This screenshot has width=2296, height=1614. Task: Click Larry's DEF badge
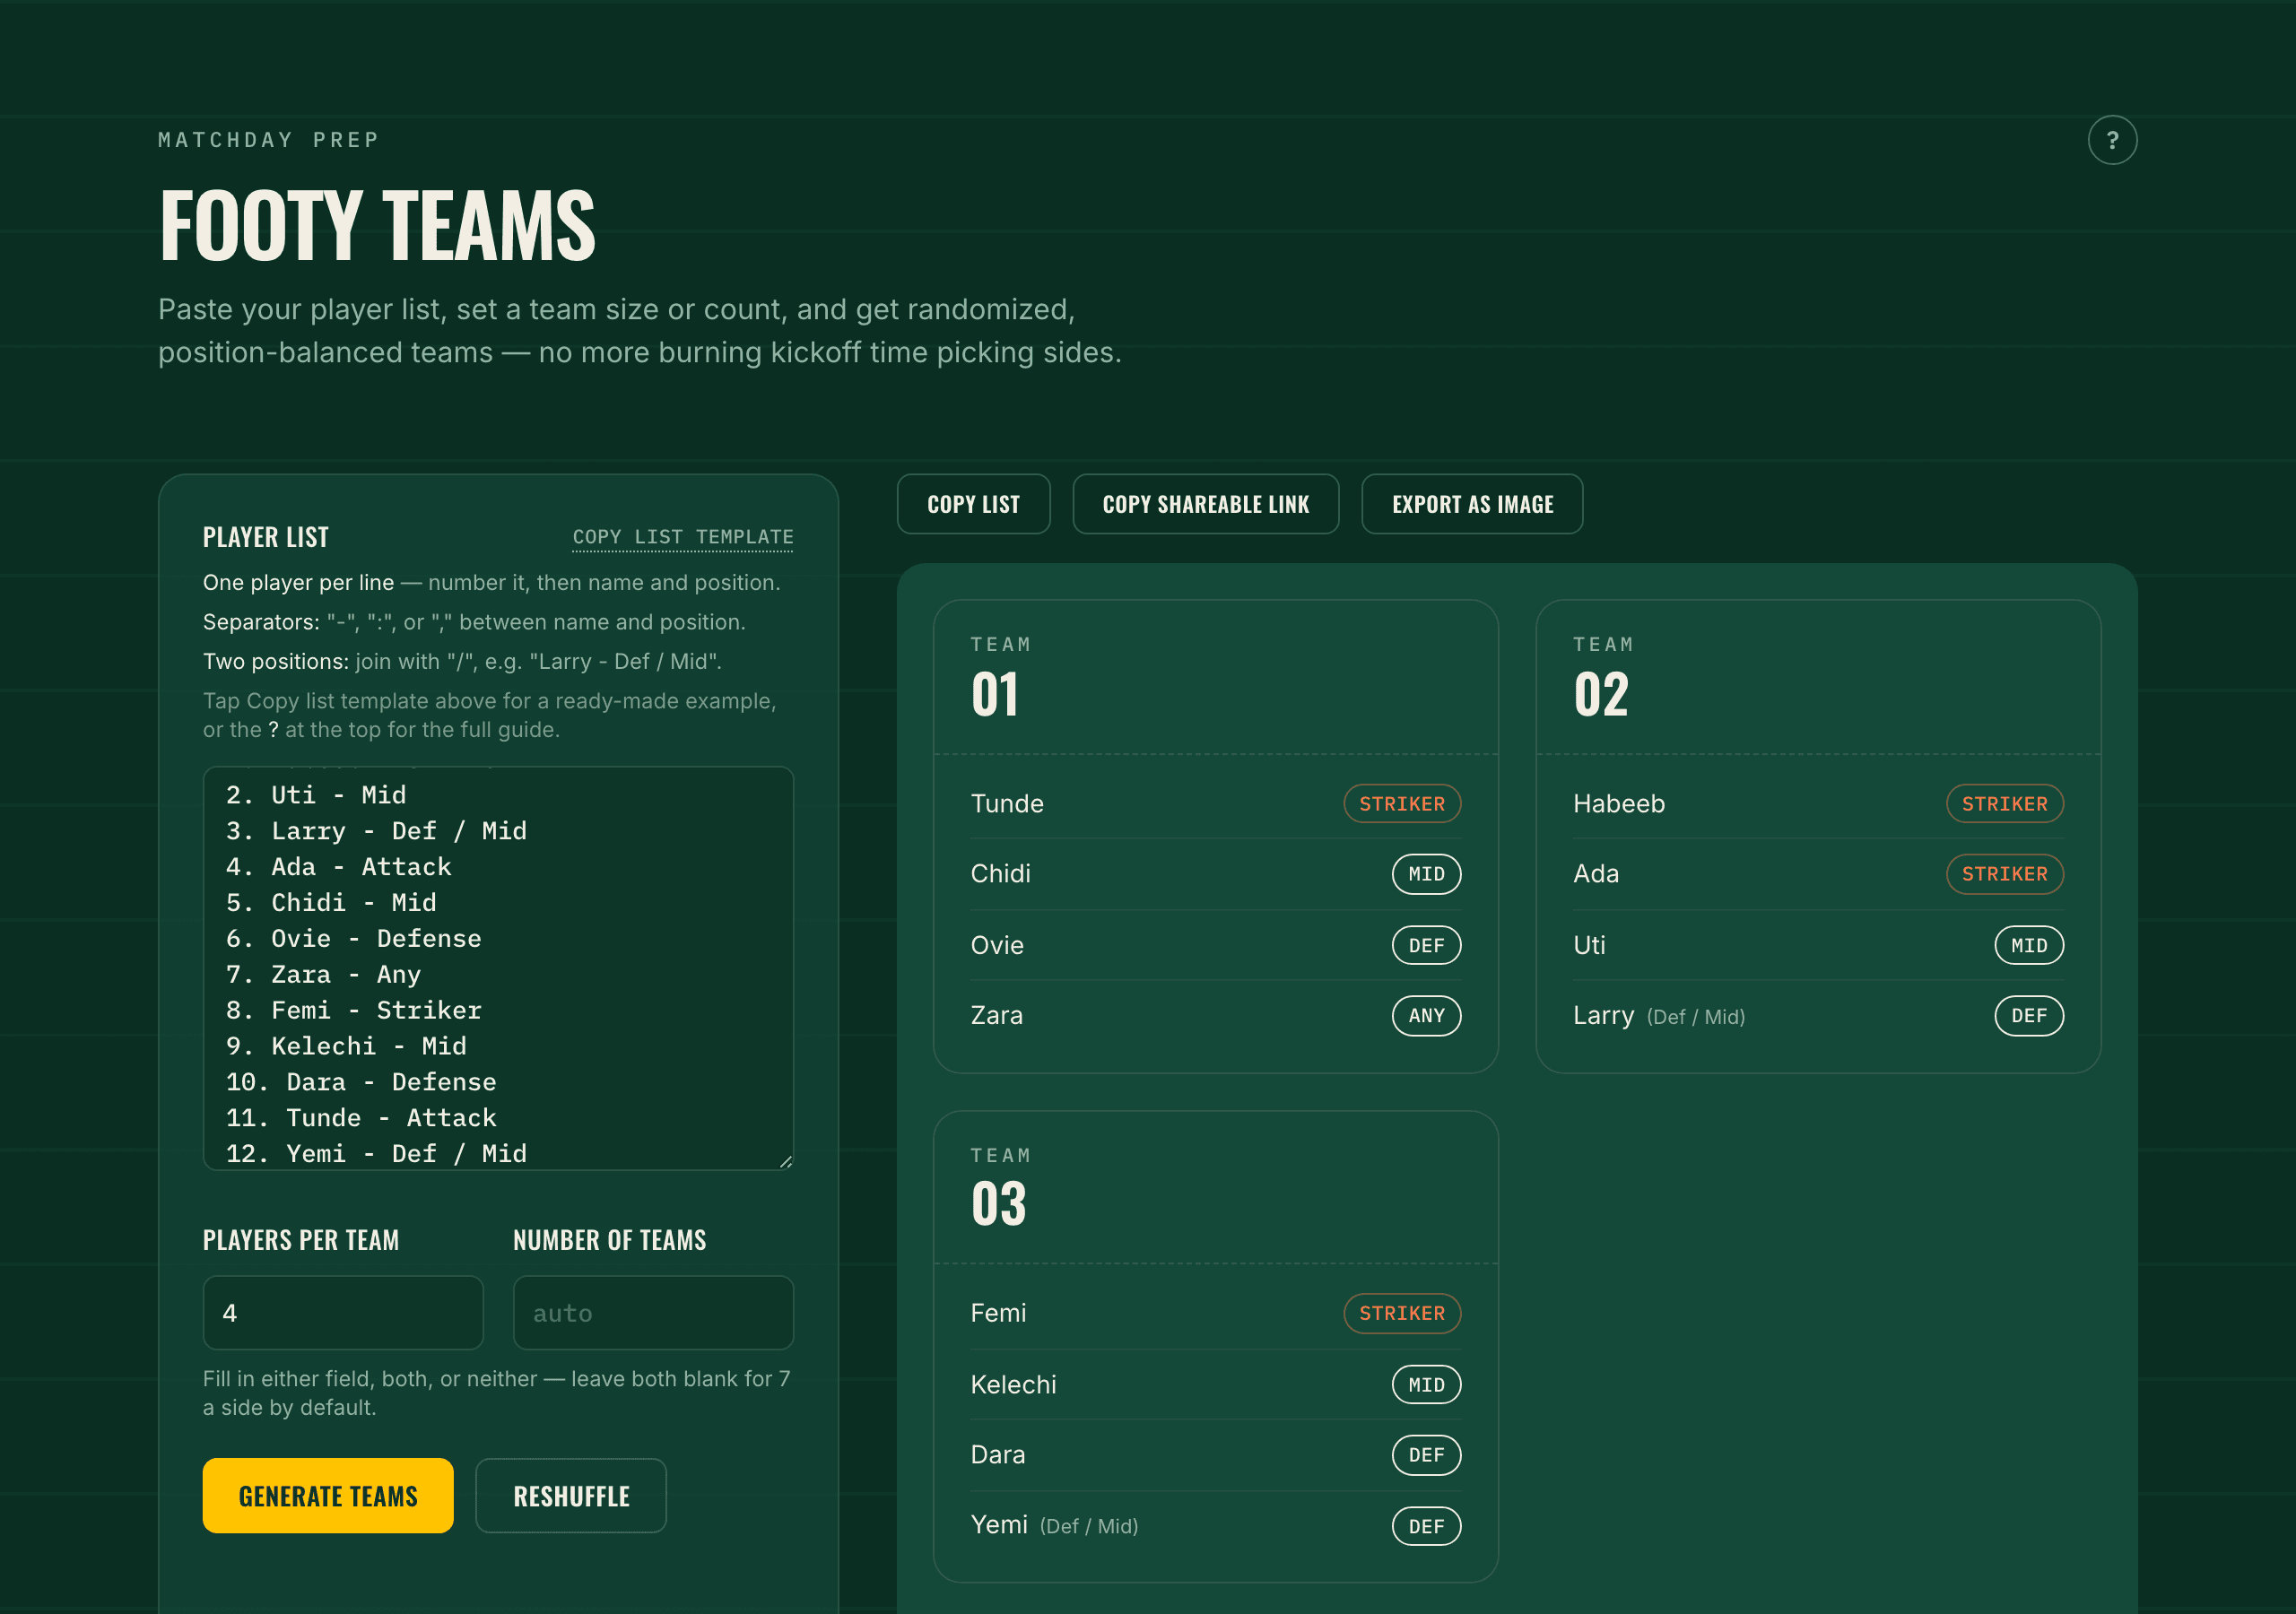pyautogui.click(x=2029, y=1015)
